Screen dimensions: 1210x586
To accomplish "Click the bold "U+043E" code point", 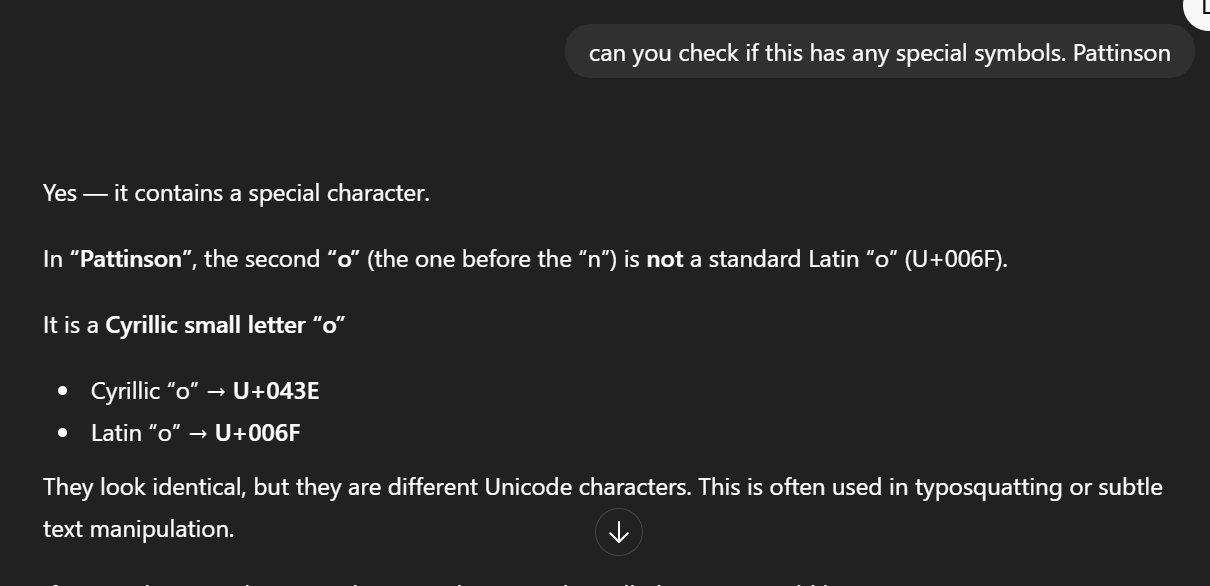I will click(x=276, y=391).
